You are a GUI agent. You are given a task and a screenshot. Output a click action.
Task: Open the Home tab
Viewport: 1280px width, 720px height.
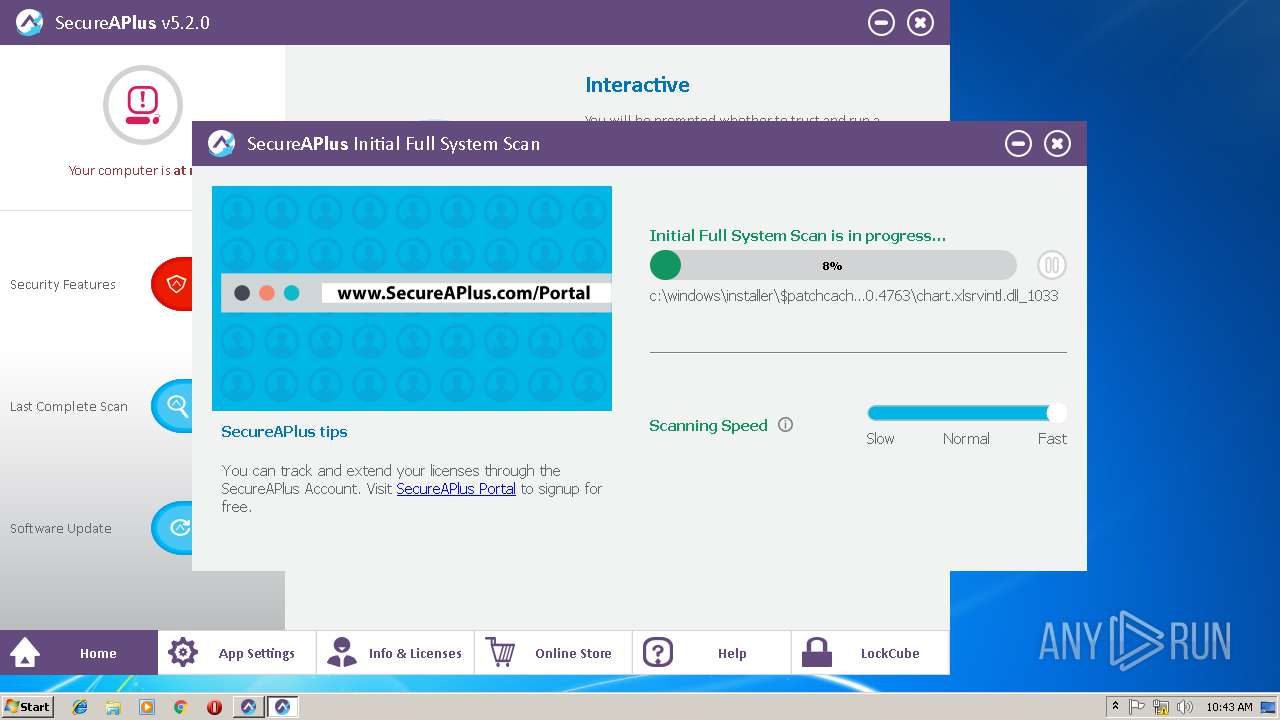coord(79,653)
